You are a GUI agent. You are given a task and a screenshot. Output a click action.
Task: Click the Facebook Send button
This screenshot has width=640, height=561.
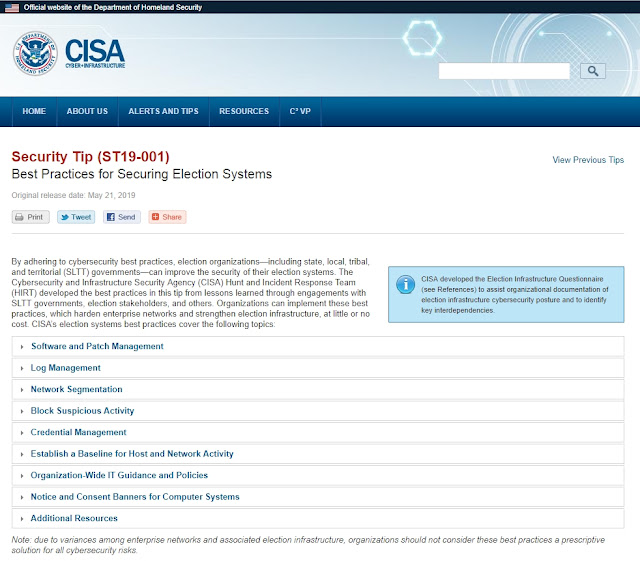click(122, 217)
